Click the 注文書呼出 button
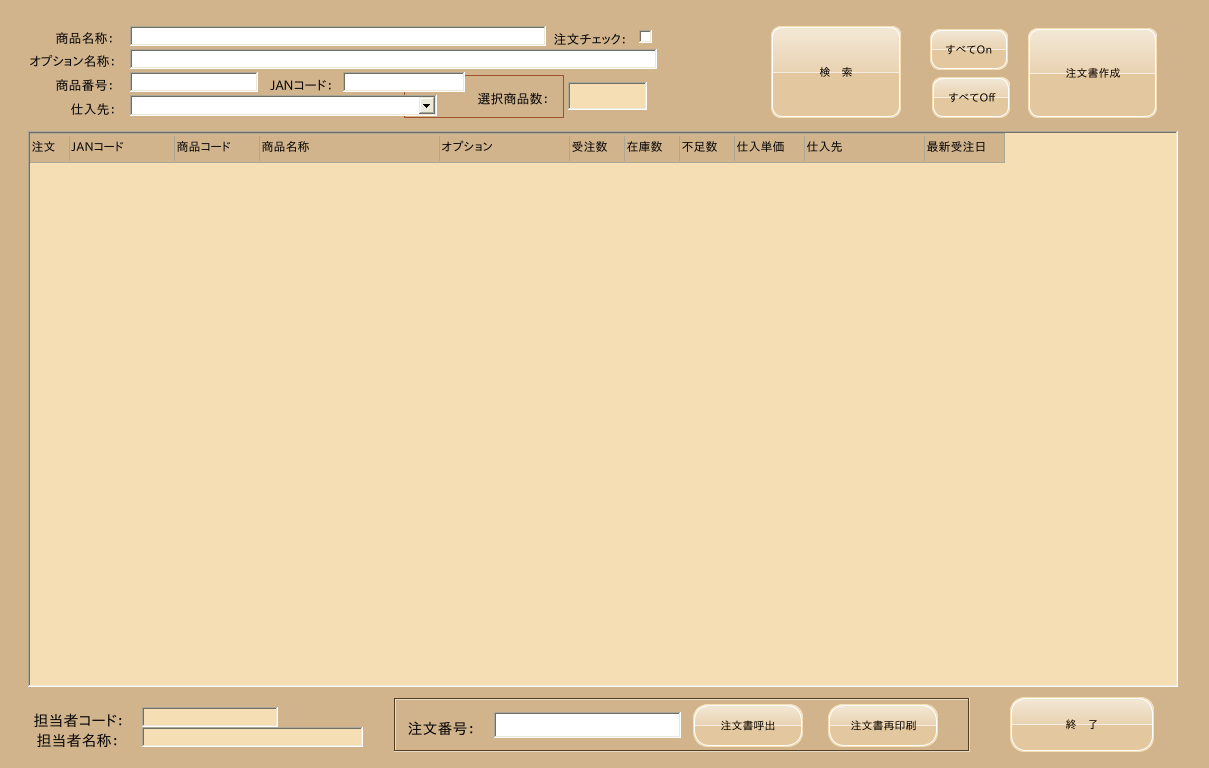Viewport: 1209px width, 768px height. coord(748,726)
